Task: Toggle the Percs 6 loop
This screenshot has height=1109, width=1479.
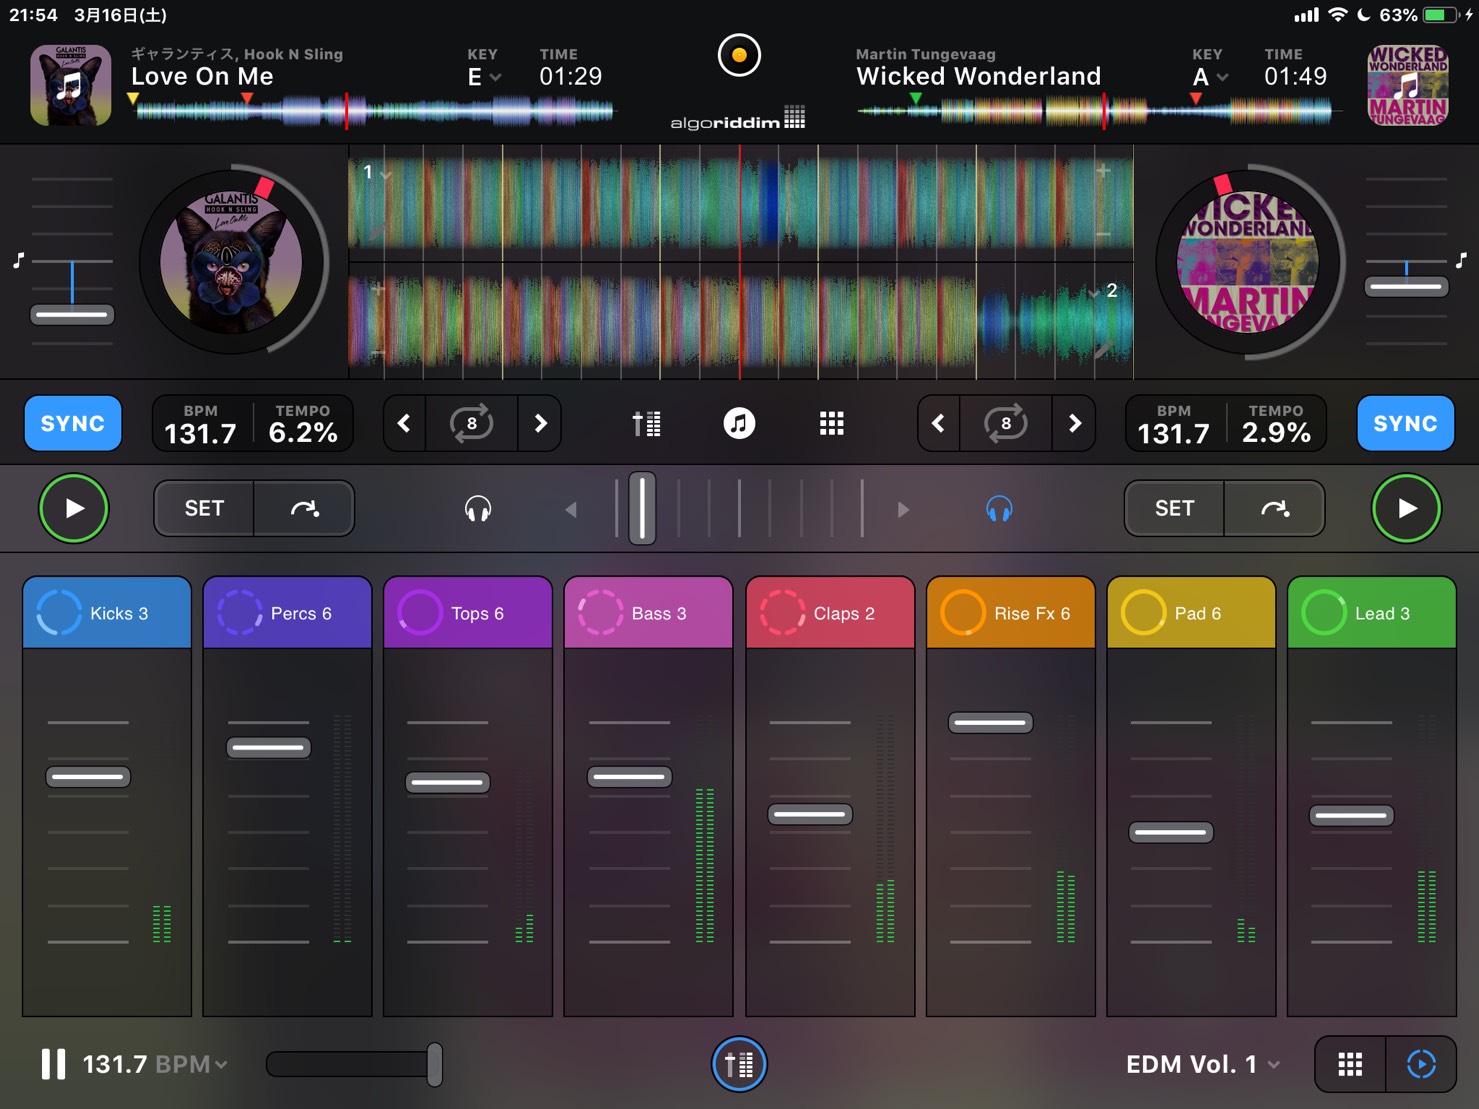Action: (240, 613)
